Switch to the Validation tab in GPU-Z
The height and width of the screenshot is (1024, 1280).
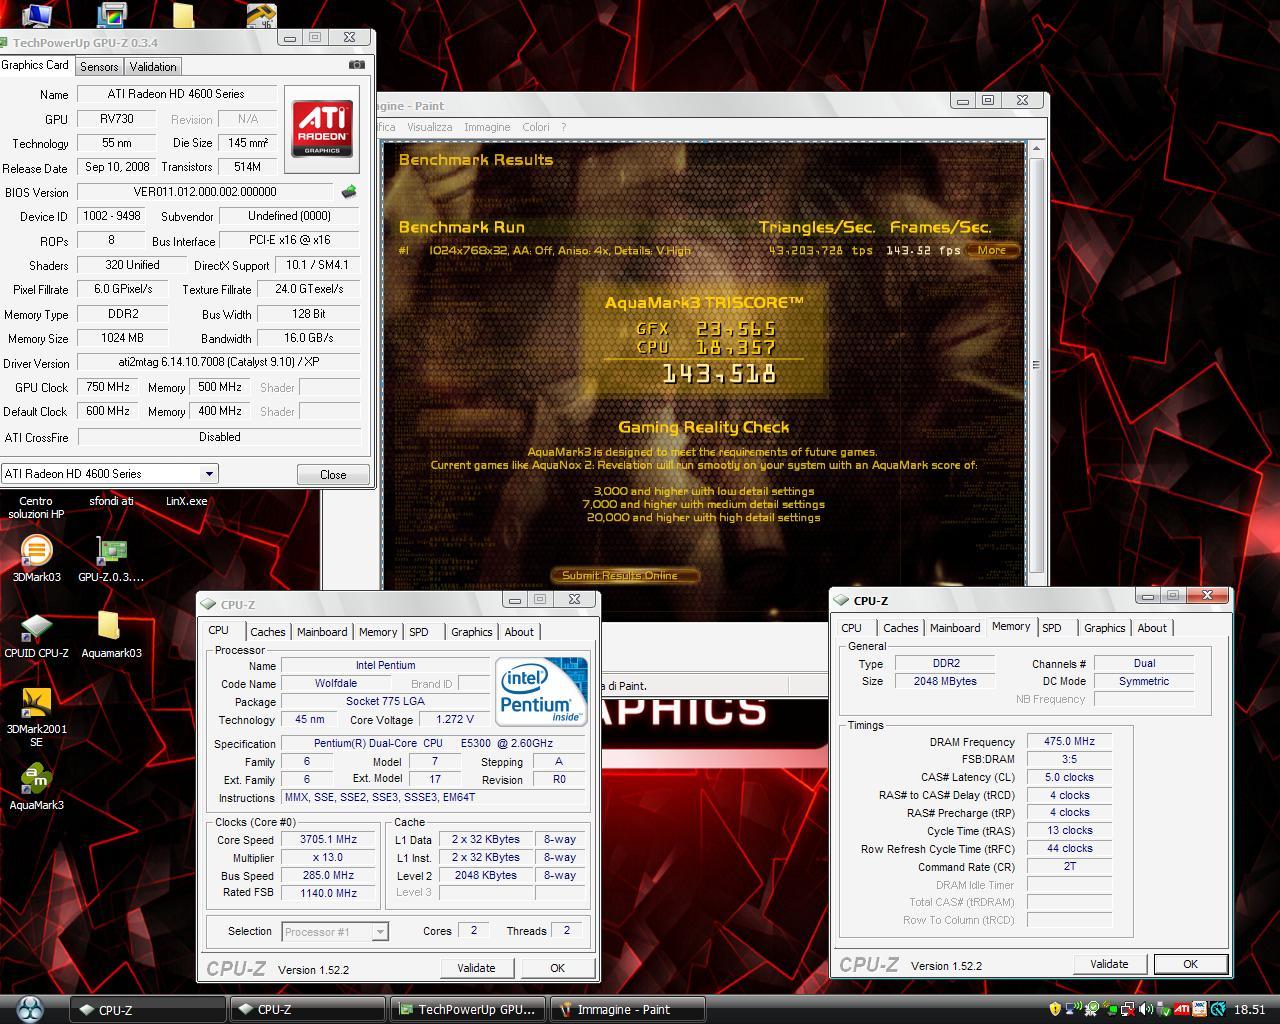[153, 66]
